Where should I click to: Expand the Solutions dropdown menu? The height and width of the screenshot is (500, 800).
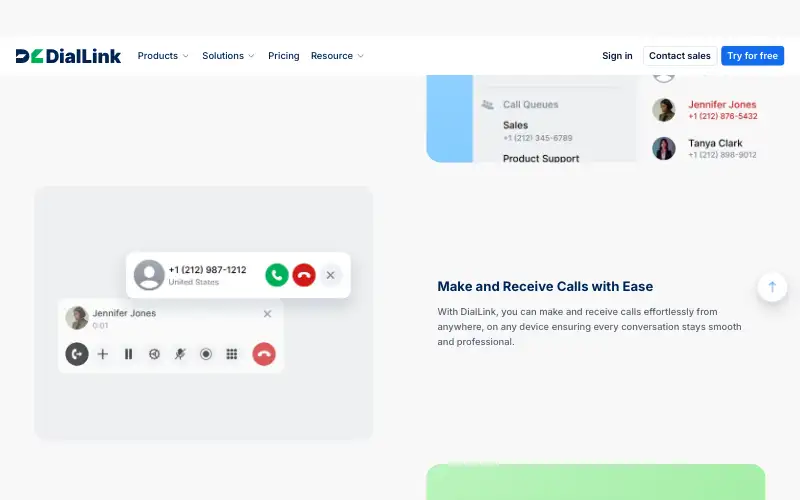click(x=228, y=56)
